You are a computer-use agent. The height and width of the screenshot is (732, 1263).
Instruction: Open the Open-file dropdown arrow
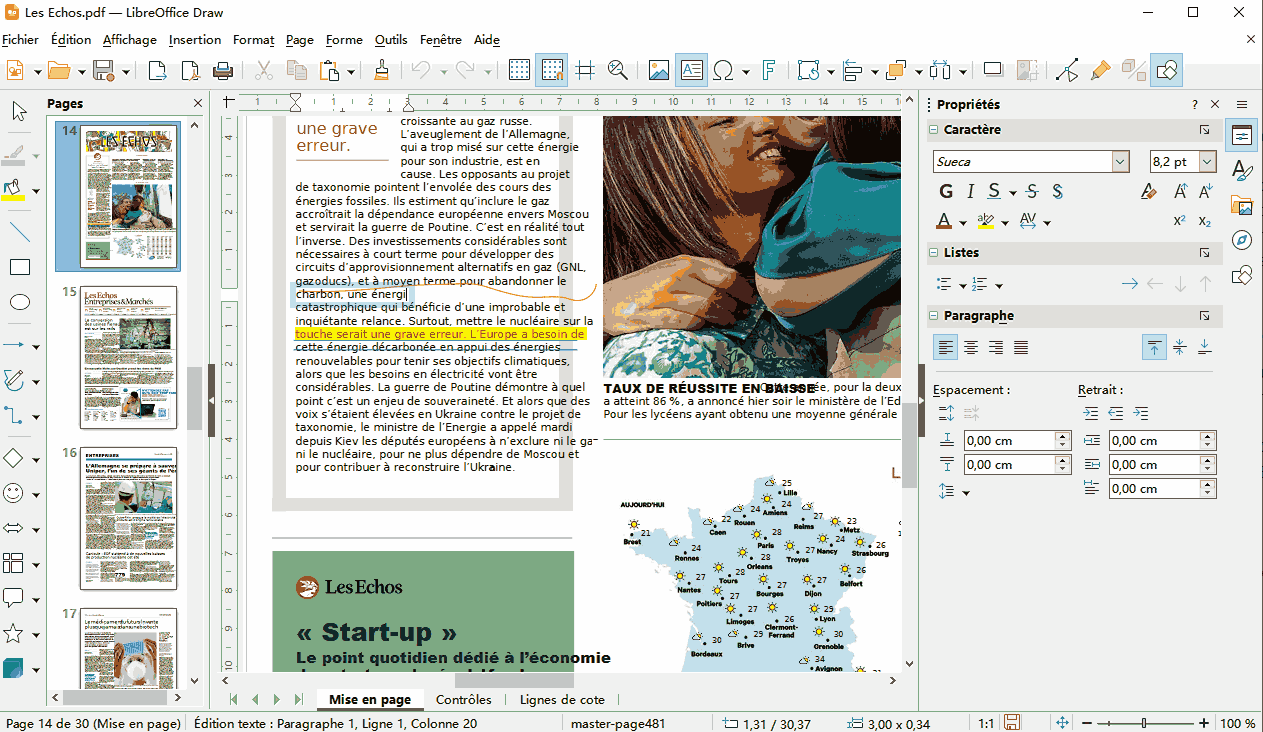click(x=81, y=71)
